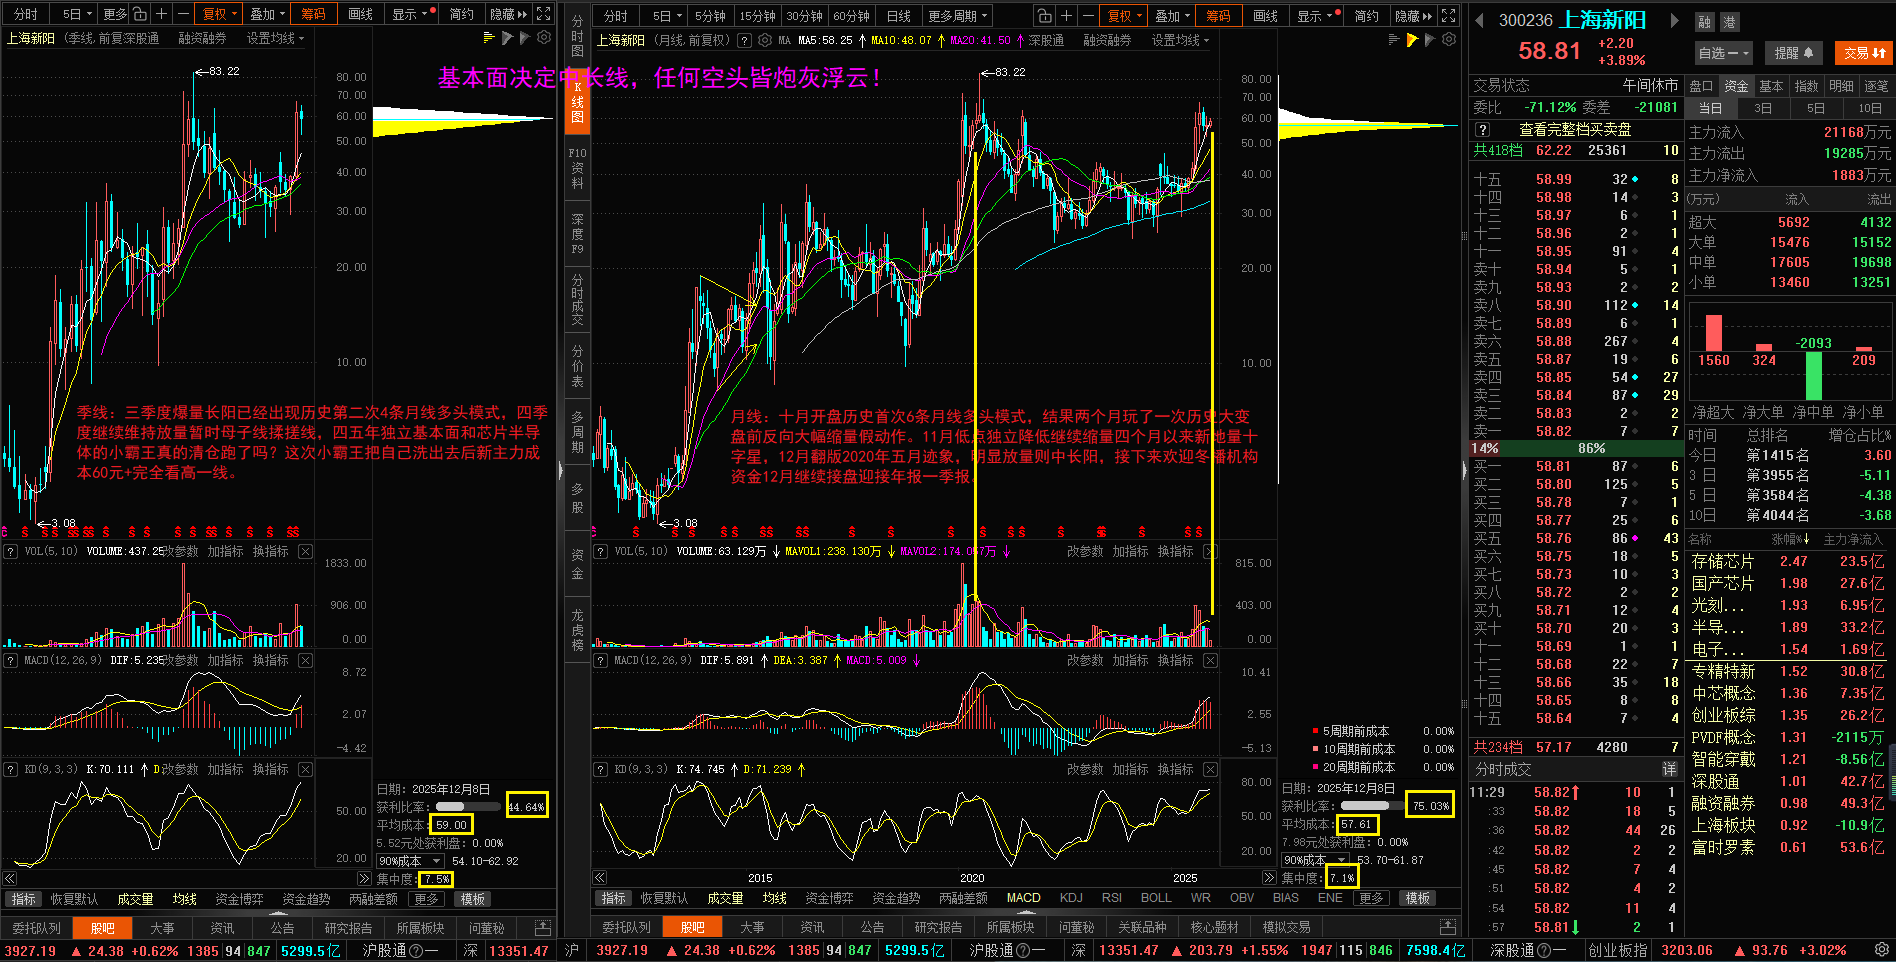Switch to 盘口 tab in quote panel
This screenshot has height=962, width=1896.
[x=1701, y=86]
